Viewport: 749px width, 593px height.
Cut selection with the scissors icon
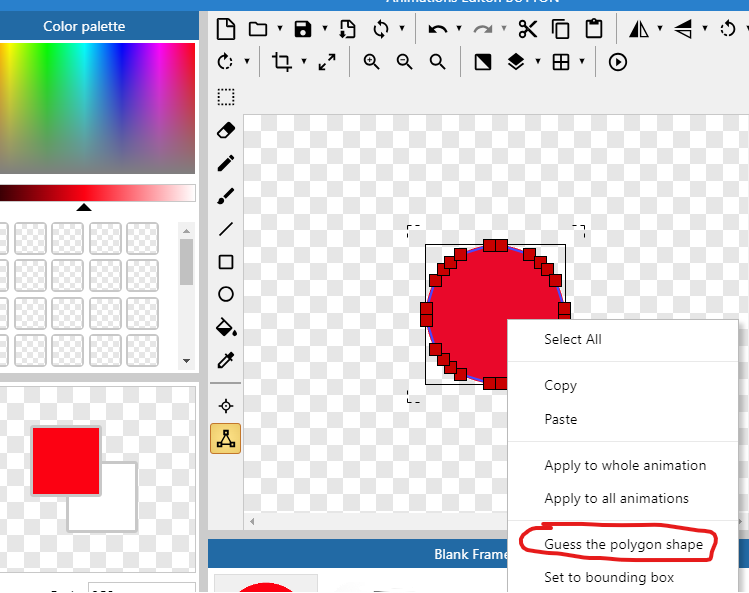pyautogui.click(x=528, y=29)
